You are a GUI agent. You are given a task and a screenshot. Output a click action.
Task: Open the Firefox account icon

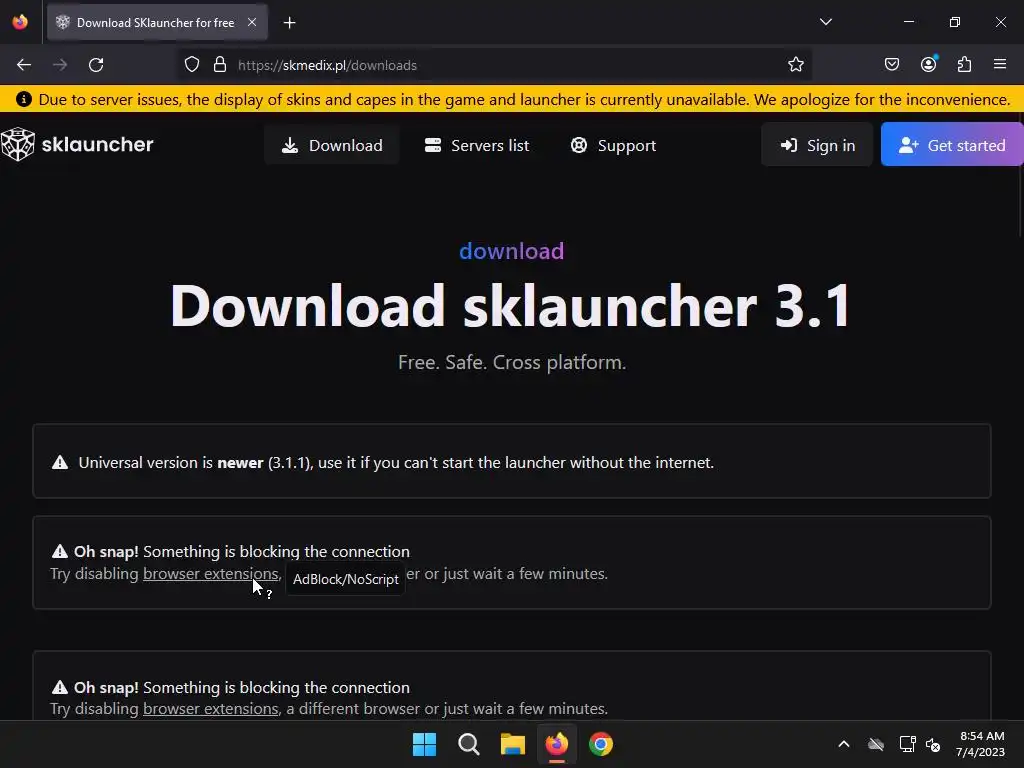928,64
